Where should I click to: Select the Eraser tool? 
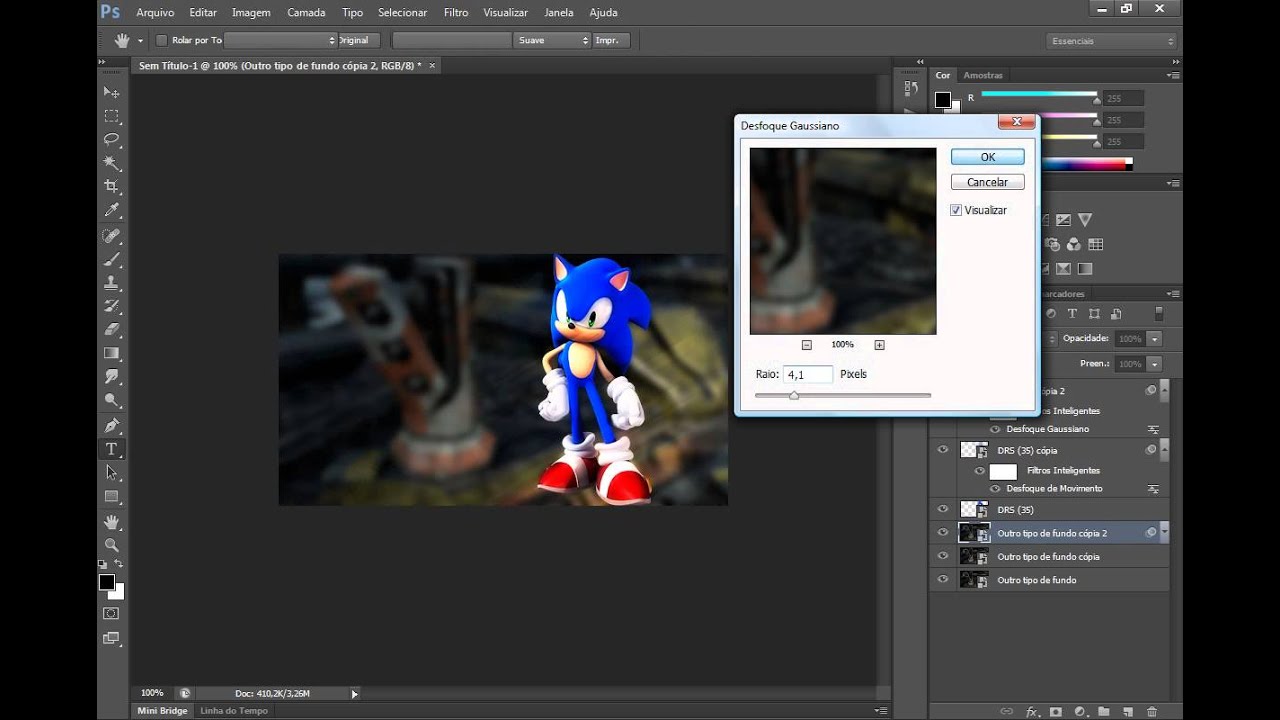coord(112,329)
